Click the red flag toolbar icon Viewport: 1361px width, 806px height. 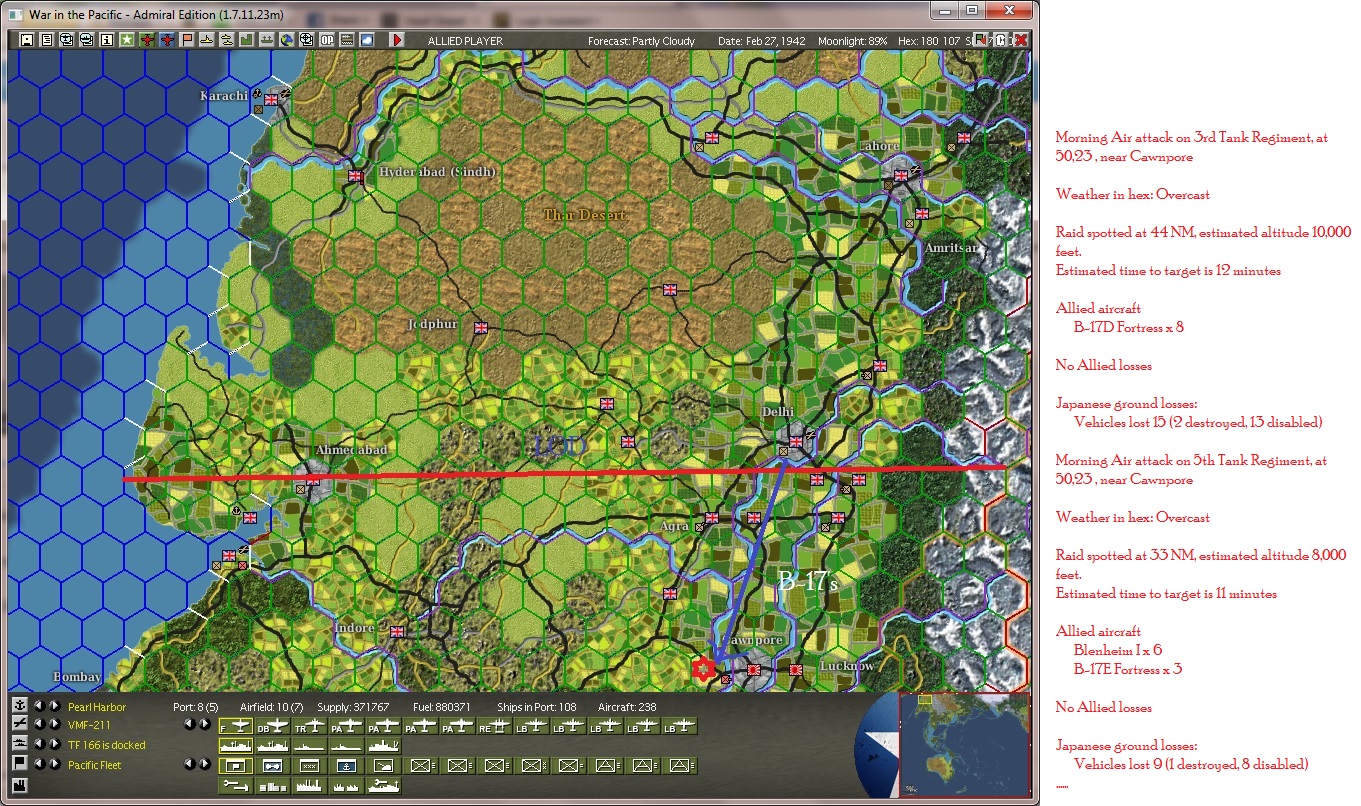point(187,40)
